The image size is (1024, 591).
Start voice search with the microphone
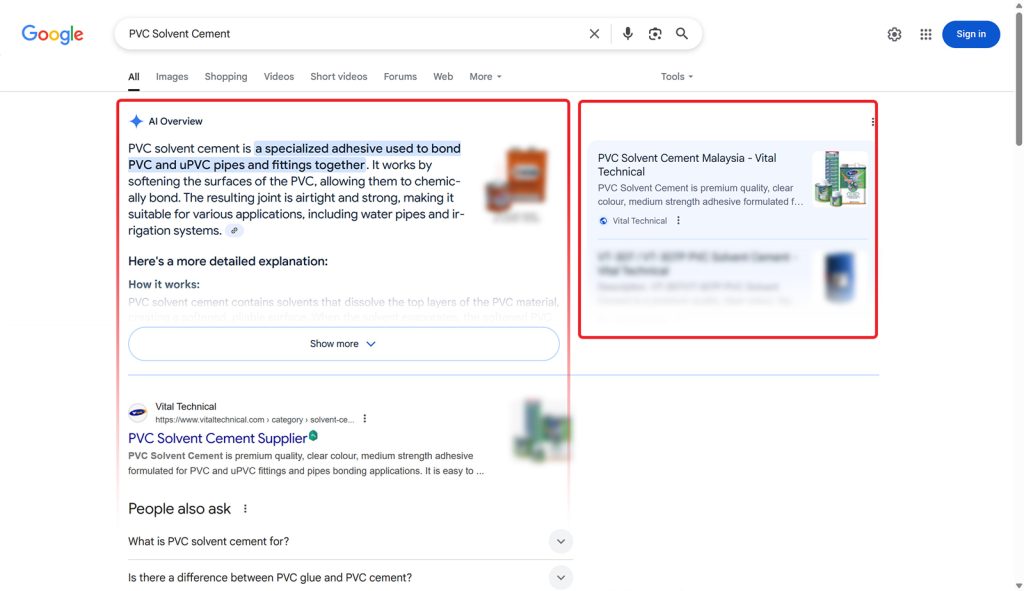tap(628, 34)
